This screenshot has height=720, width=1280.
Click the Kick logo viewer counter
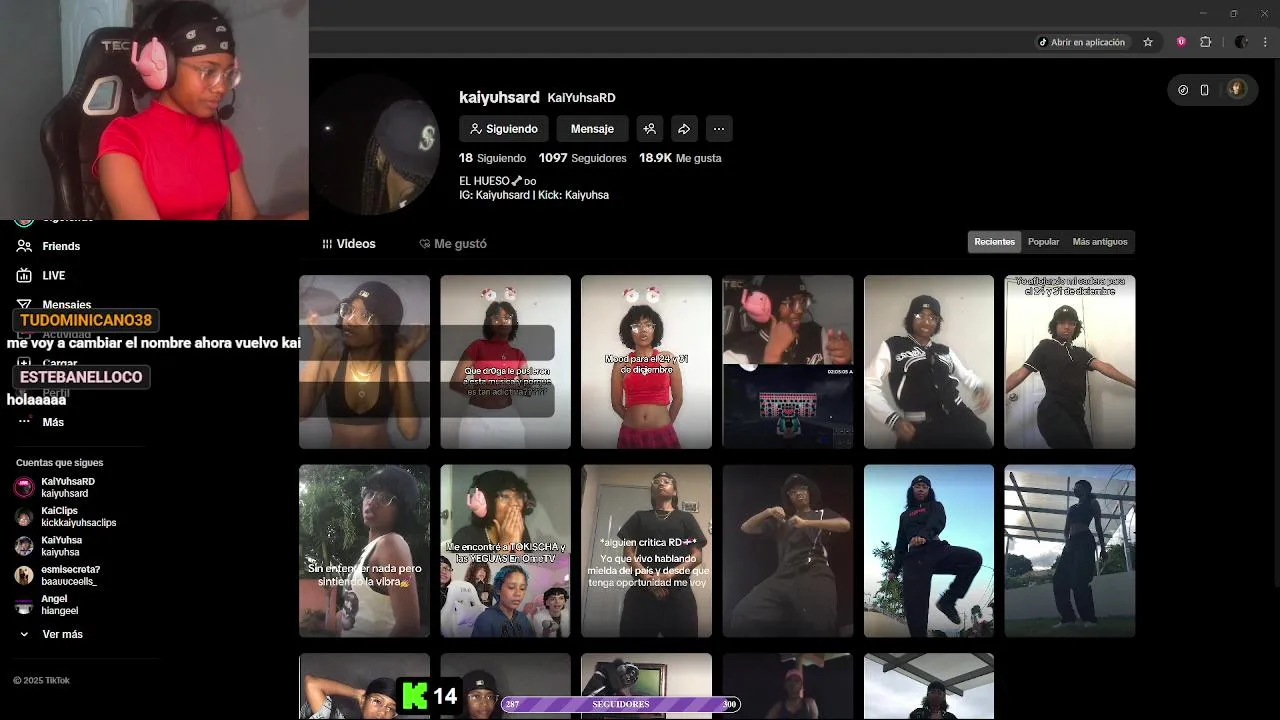[x=429, y=695]
